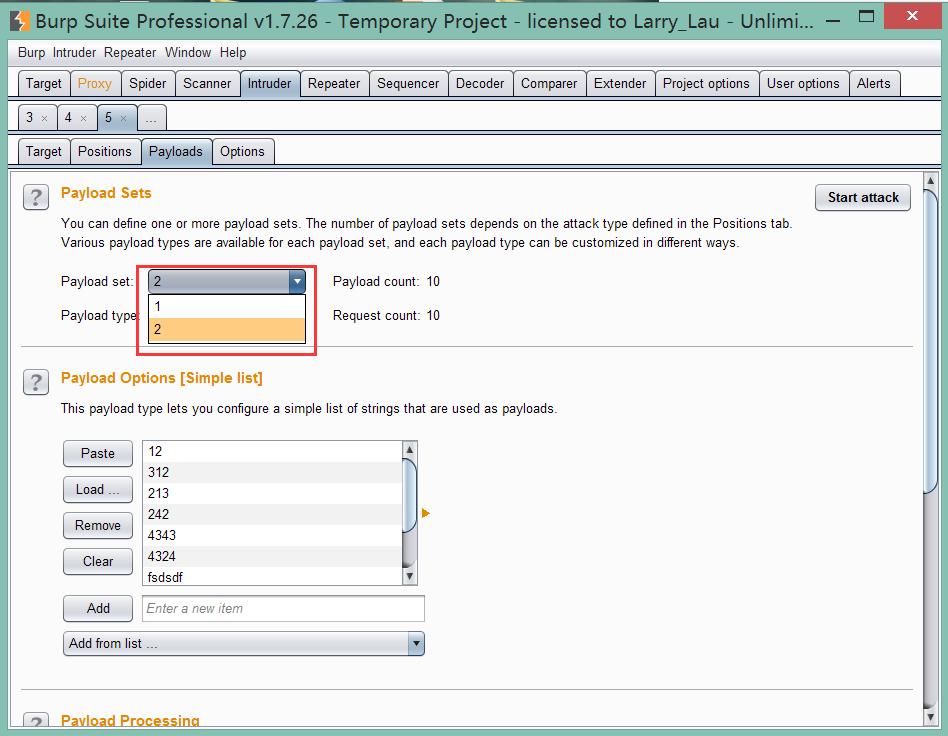This screenshot has width=948, height=736.
Task: Click the Burp Suite logo icon in title bar
Action: click(x=19, y=21)
